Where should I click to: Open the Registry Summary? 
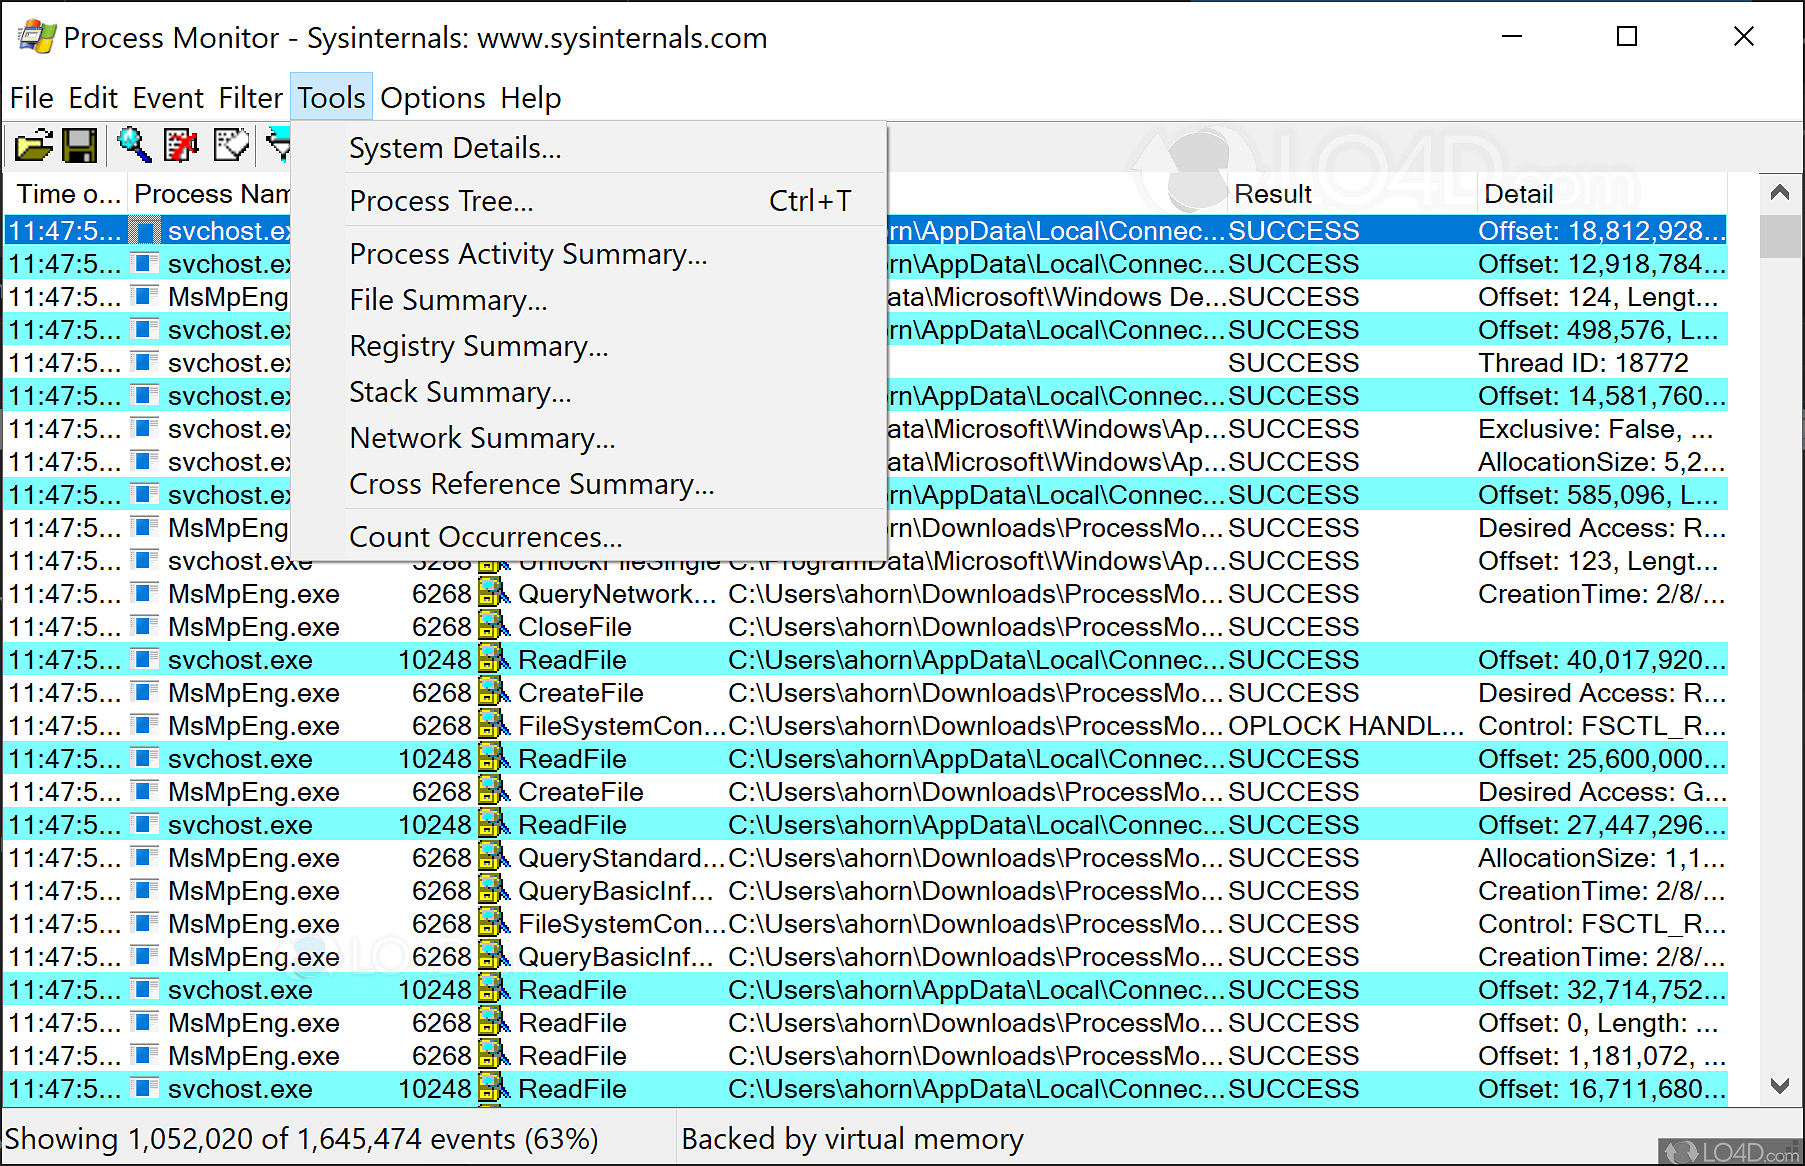(478, 346)
